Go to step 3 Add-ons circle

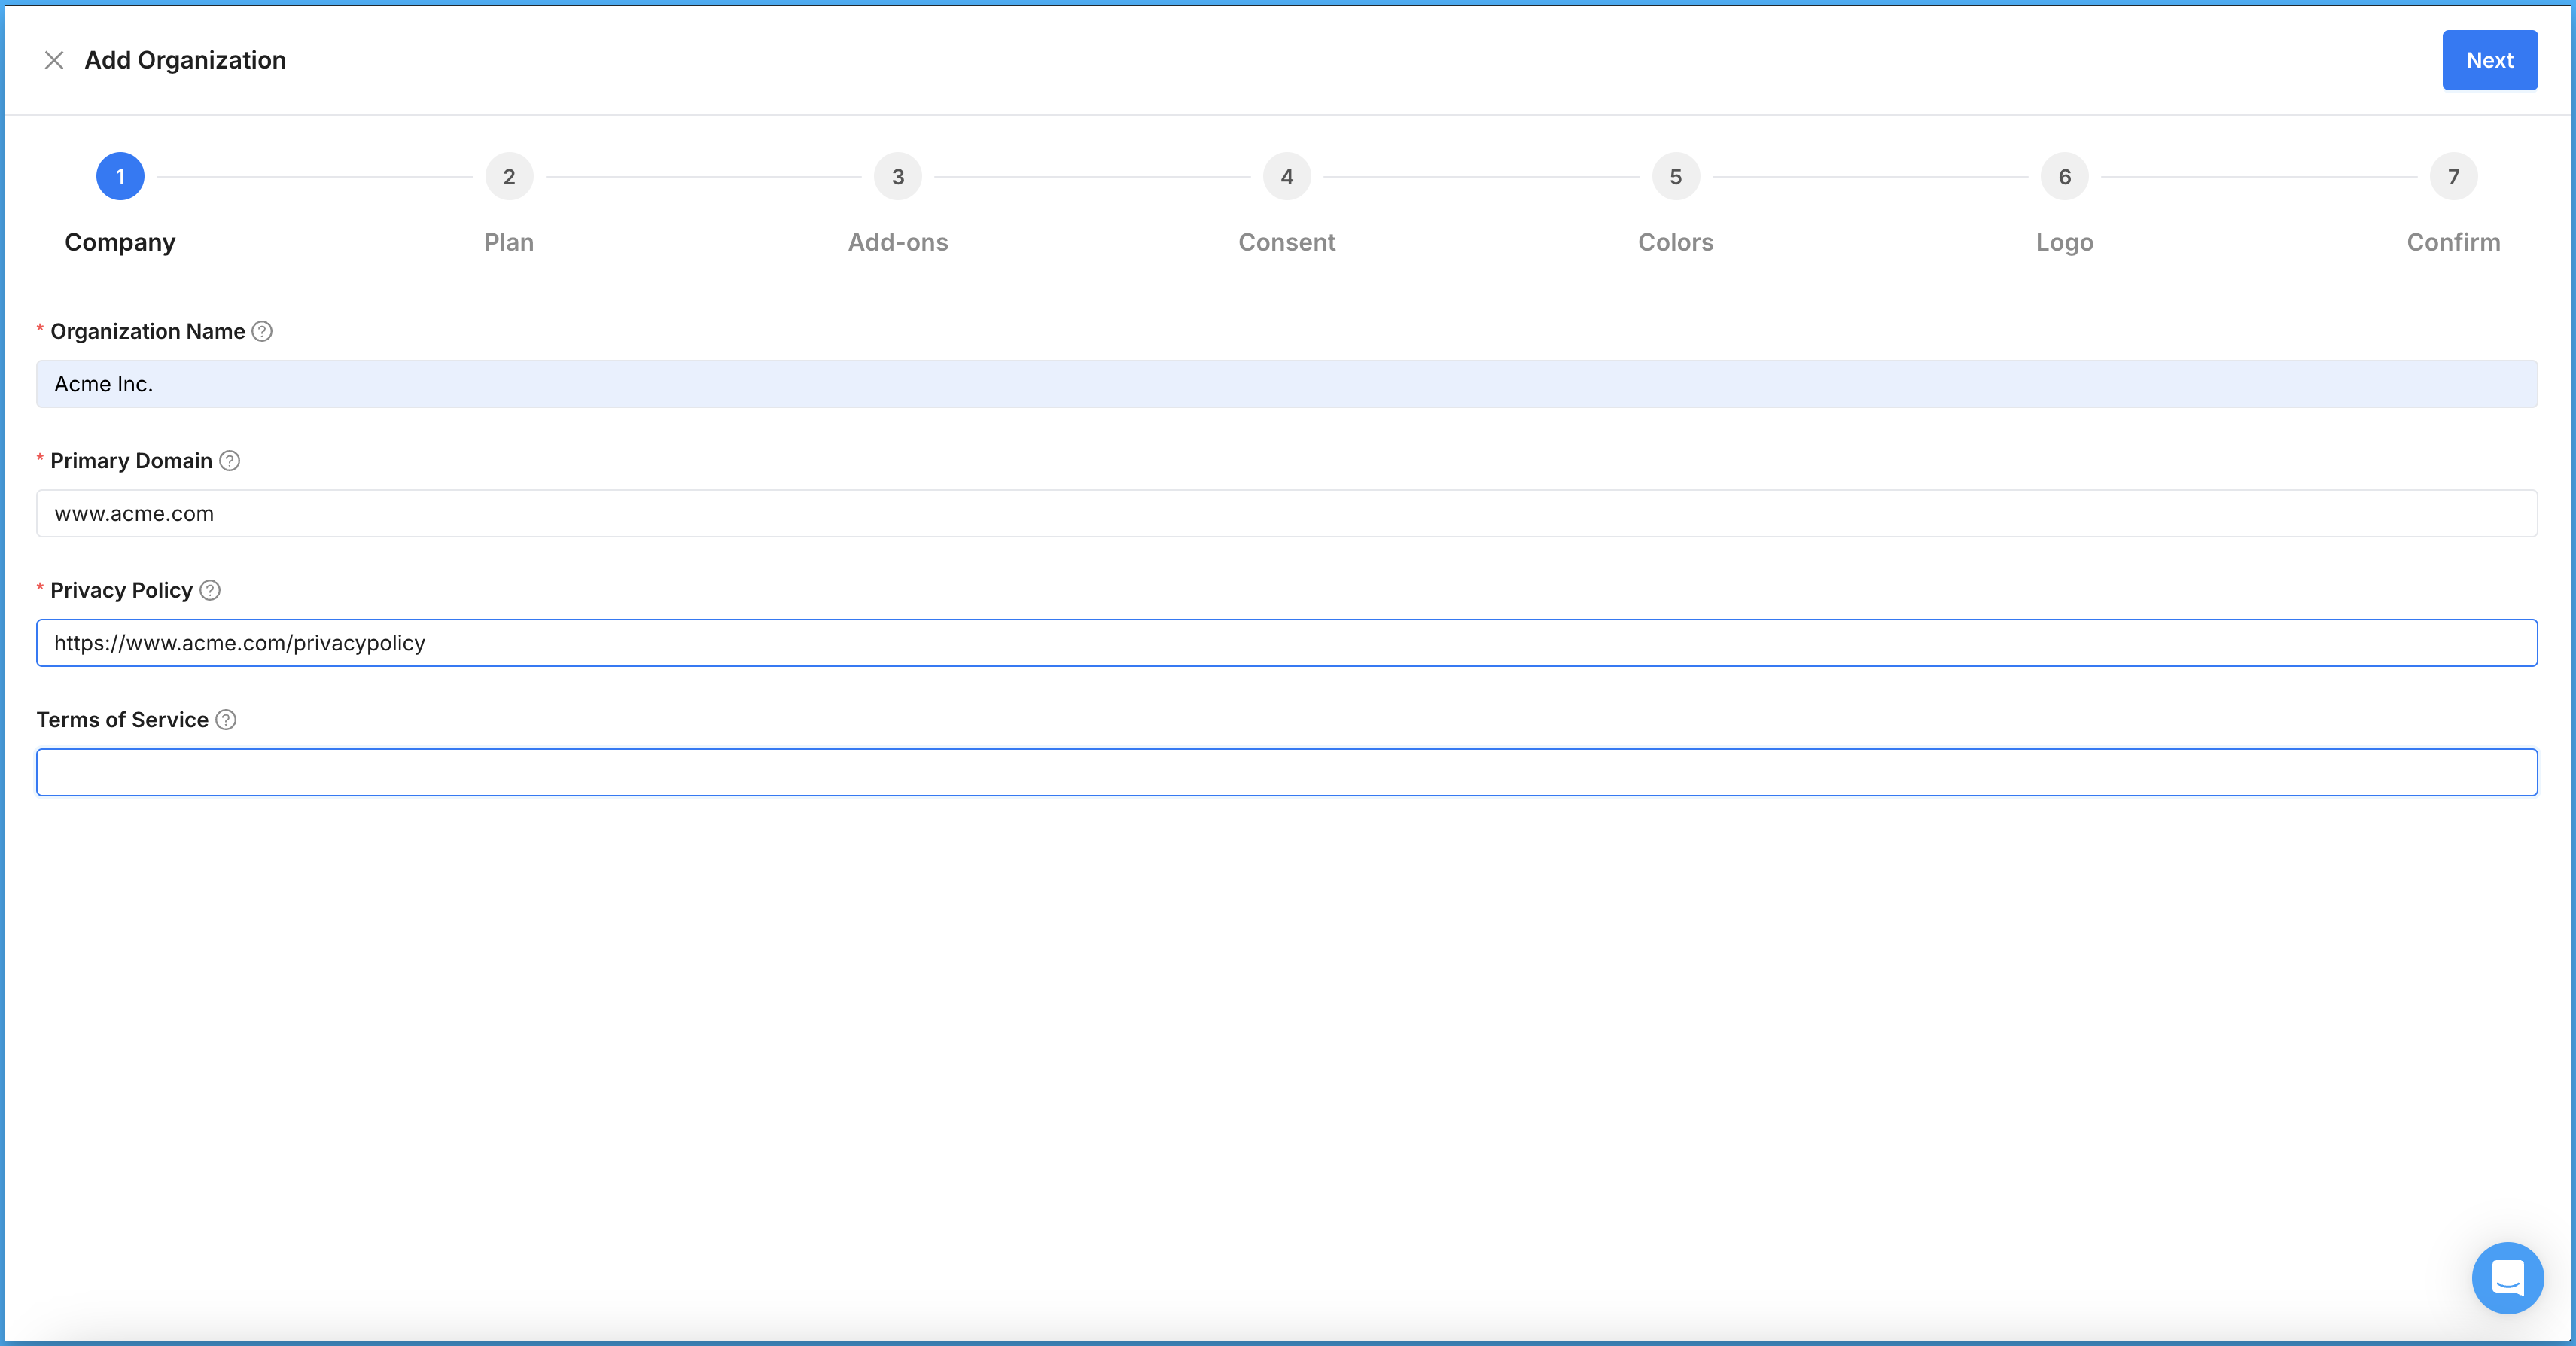coord(898,176)
